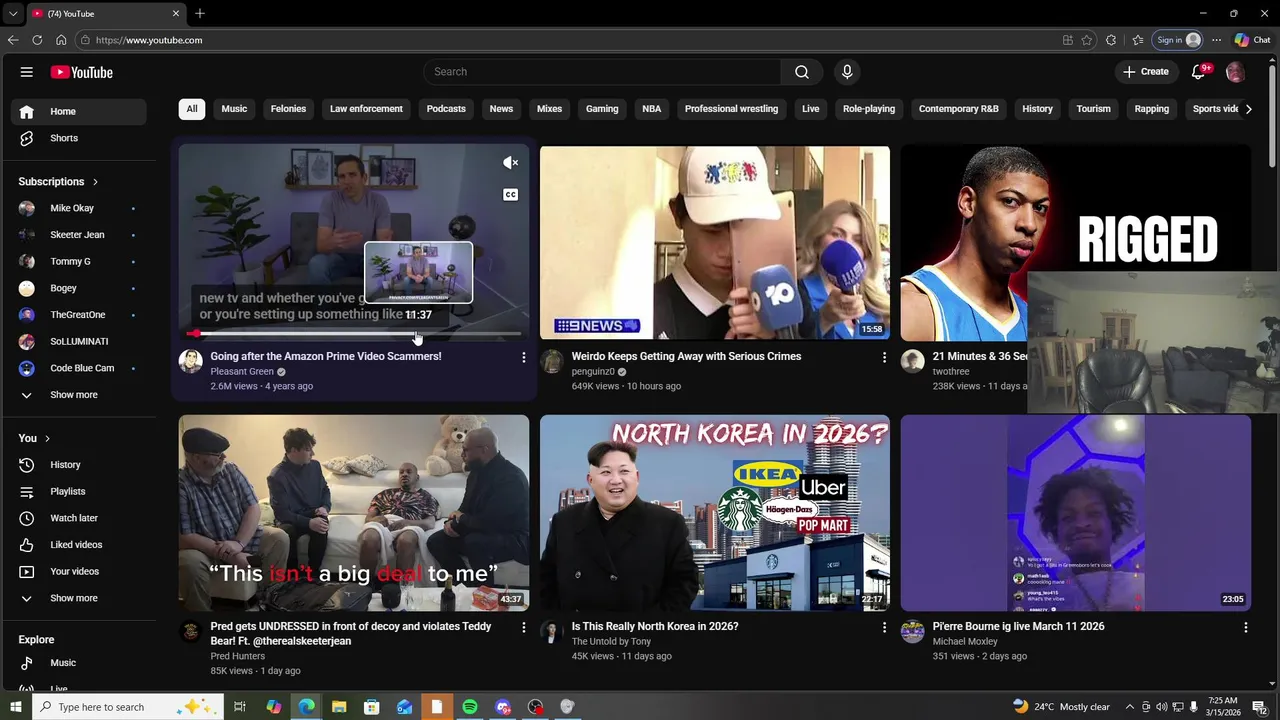Select the Law enforcement filter chip
Screen dimensions: 1280x720
pos(366,109)
